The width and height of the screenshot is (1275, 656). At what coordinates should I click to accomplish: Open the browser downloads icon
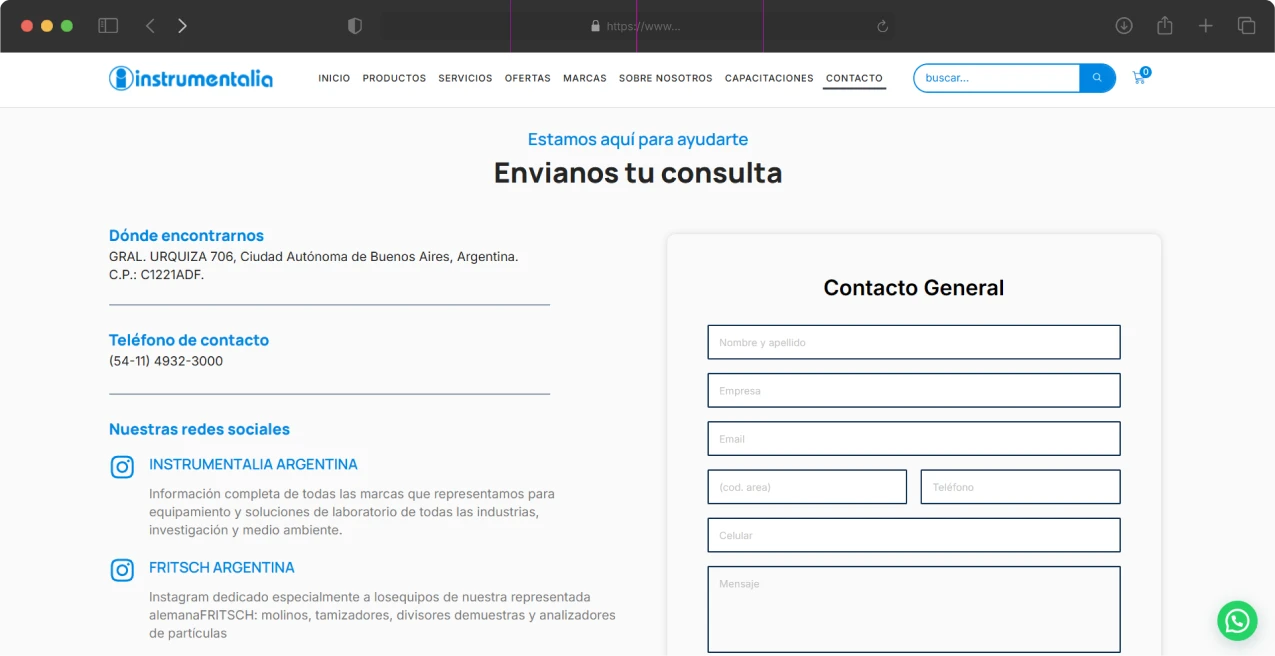1124,26
